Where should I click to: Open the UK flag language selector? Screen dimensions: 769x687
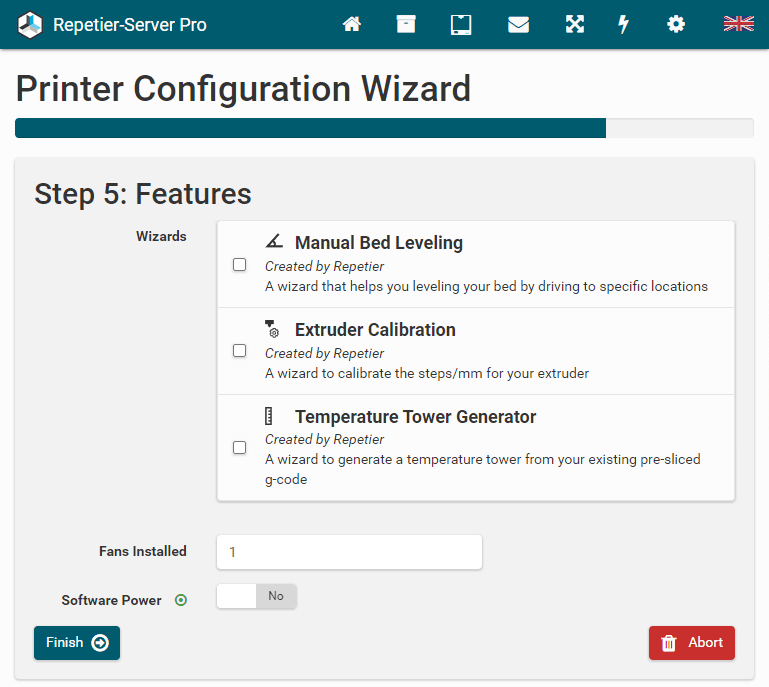pyautogui.click(x=738, y=24)
